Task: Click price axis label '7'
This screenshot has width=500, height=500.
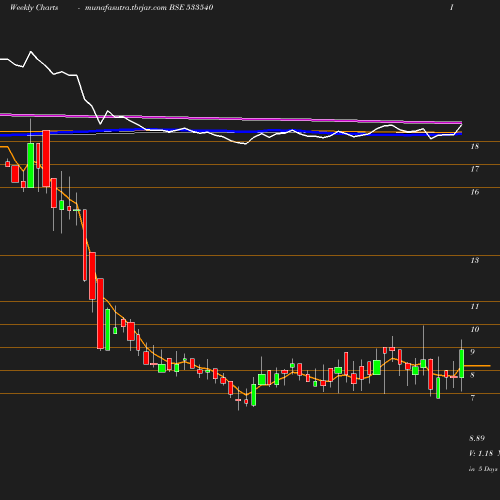Action: pos(472,398)
